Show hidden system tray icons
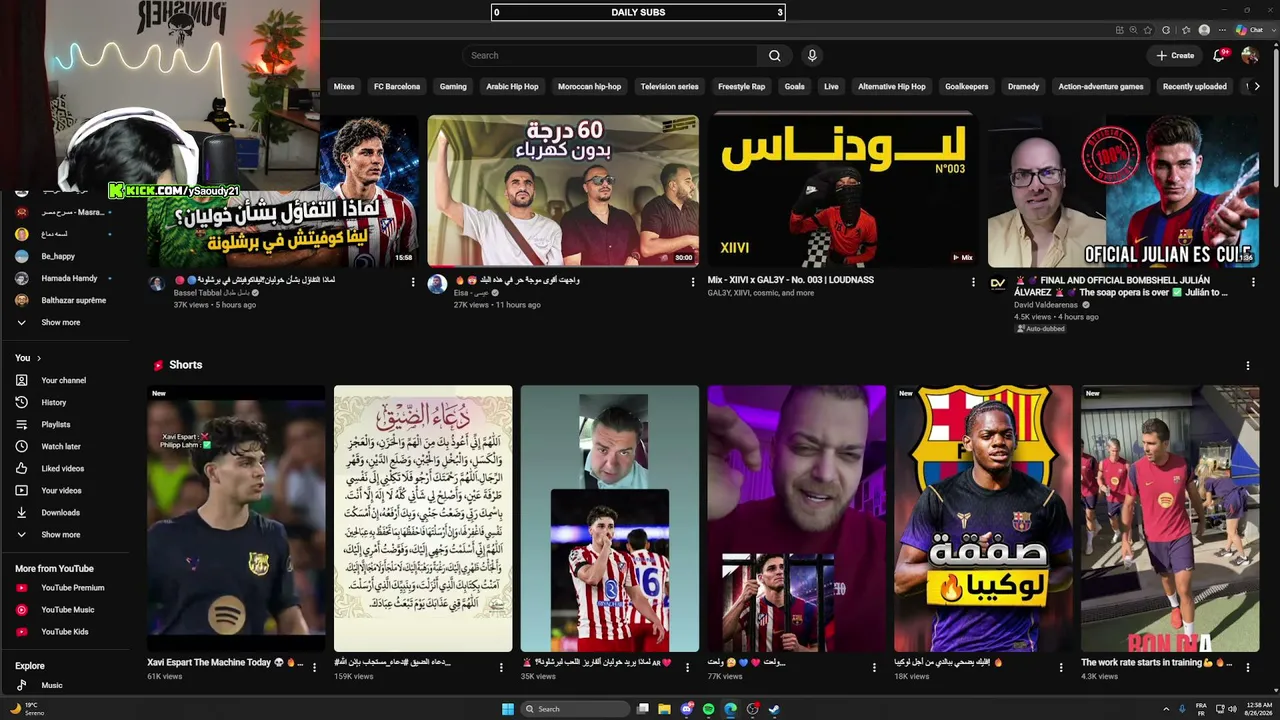Image resolution: width=1280 pixels, height=720 pixels. [x=1166, y=709]
